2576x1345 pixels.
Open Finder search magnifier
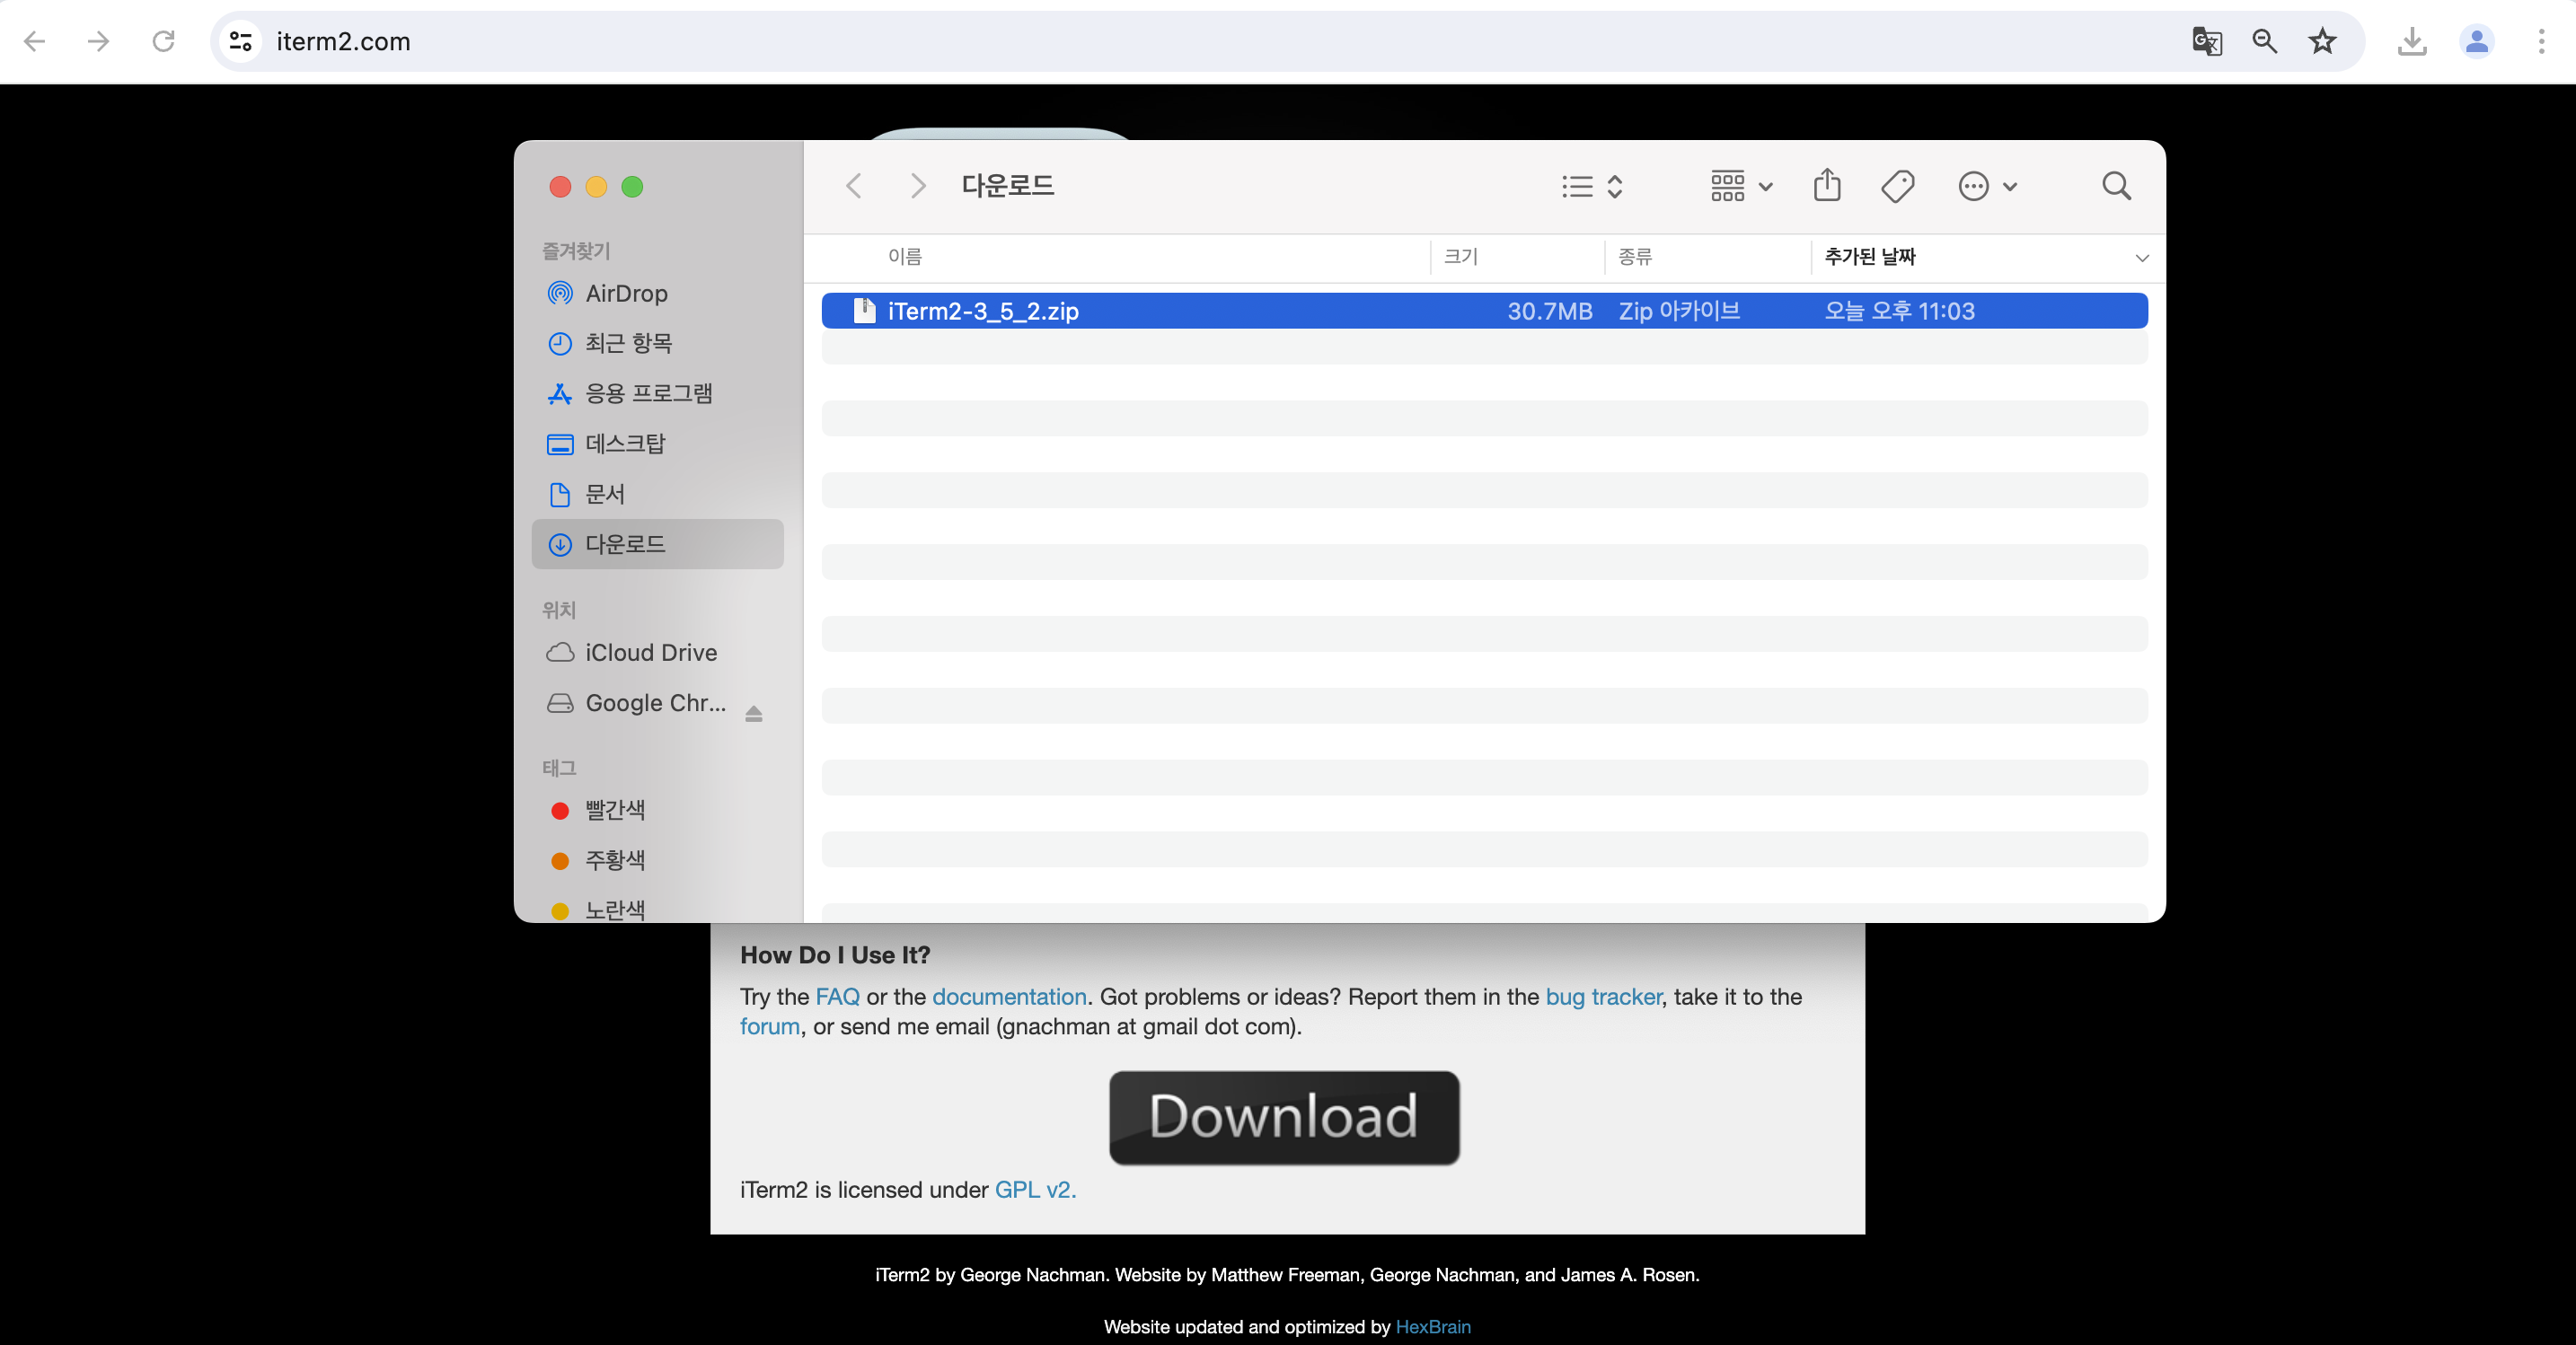2116,186
